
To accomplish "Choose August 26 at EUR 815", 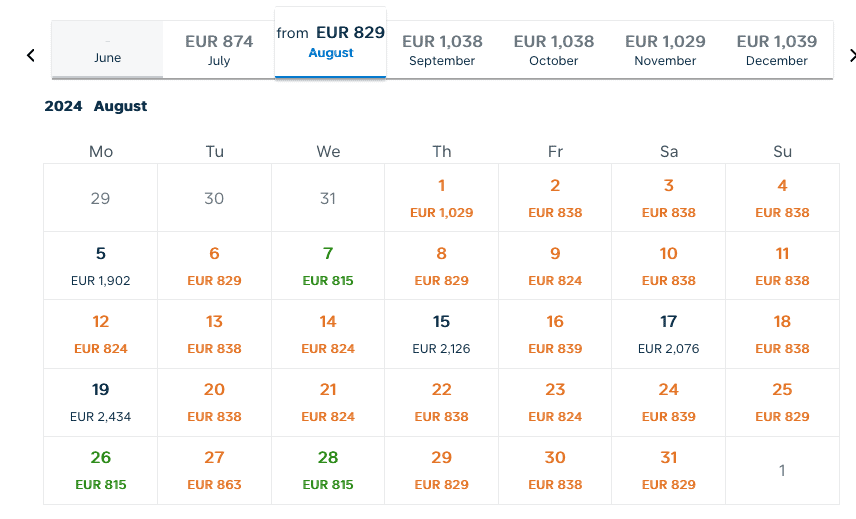I will [101, 470].
